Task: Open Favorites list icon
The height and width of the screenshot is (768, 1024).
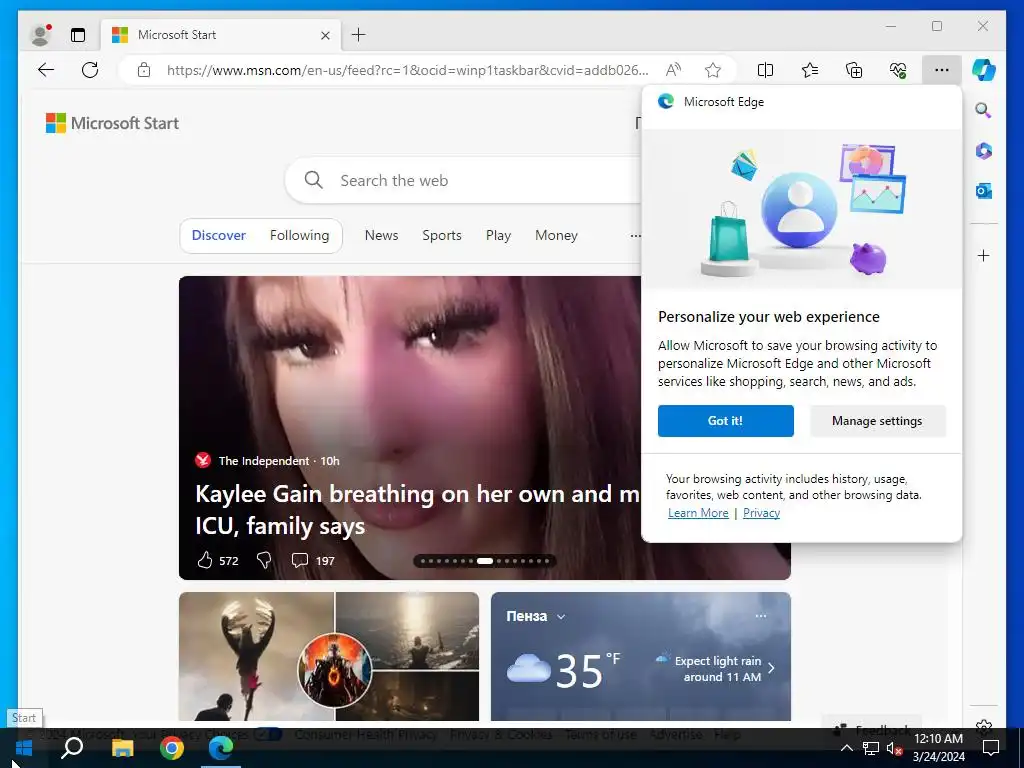Action: 810,70
